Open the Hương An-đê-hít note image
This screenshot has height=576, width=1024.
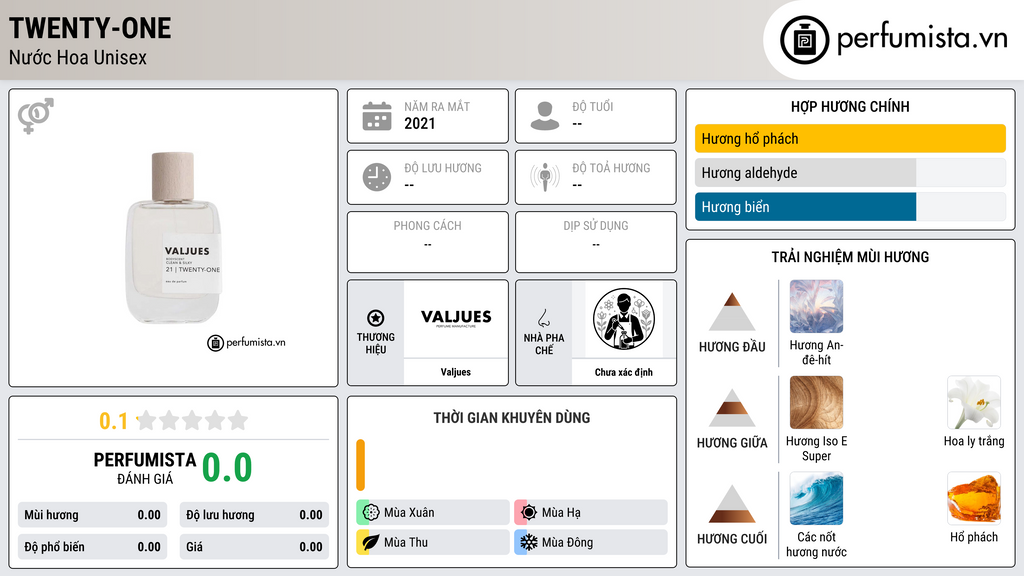(816, 306)
